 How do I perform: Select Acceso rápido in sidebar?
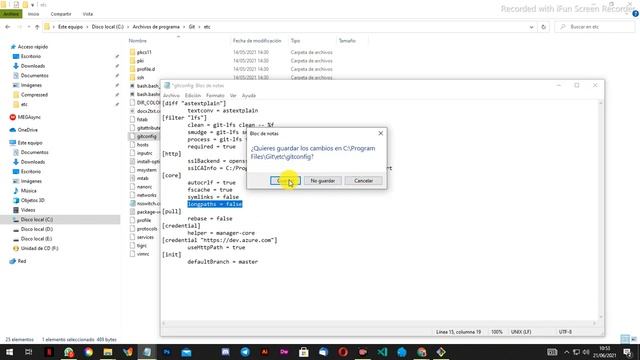tap(33, 47)
